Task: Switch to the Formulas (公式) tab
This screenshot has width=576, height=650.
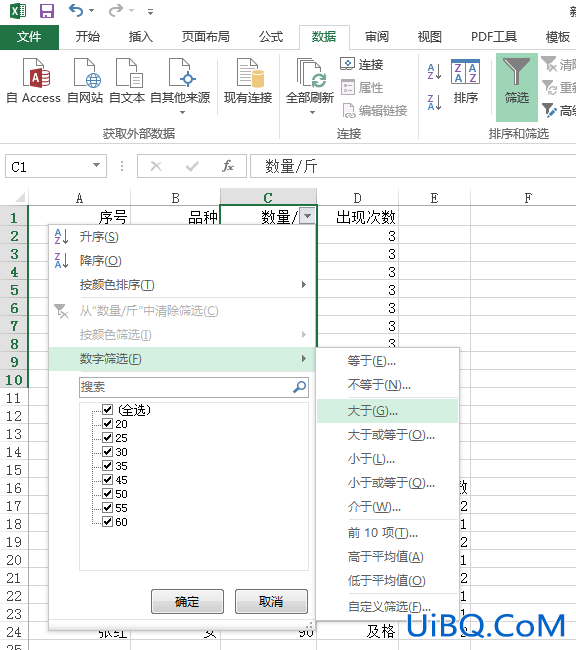Action: [x=271, y=37]
